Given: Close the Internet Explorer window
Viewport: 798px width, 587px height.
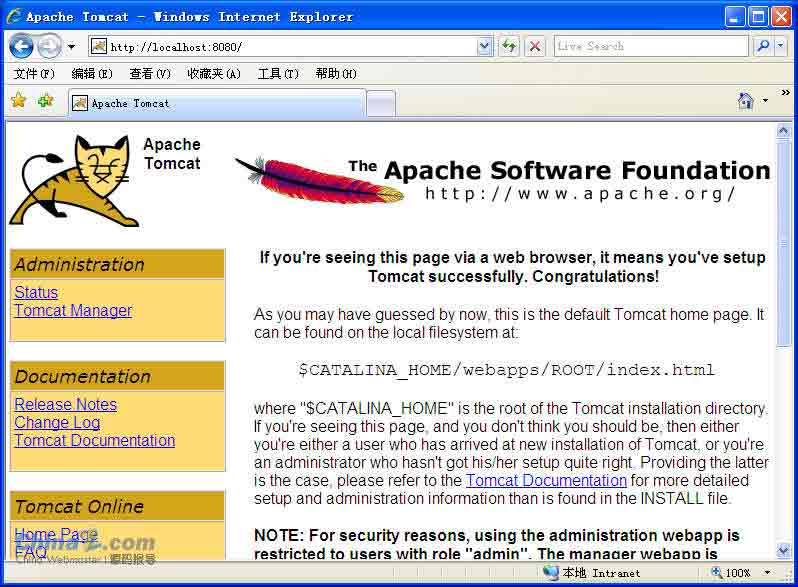Looking at the screenshot, I should click(781, 17).
